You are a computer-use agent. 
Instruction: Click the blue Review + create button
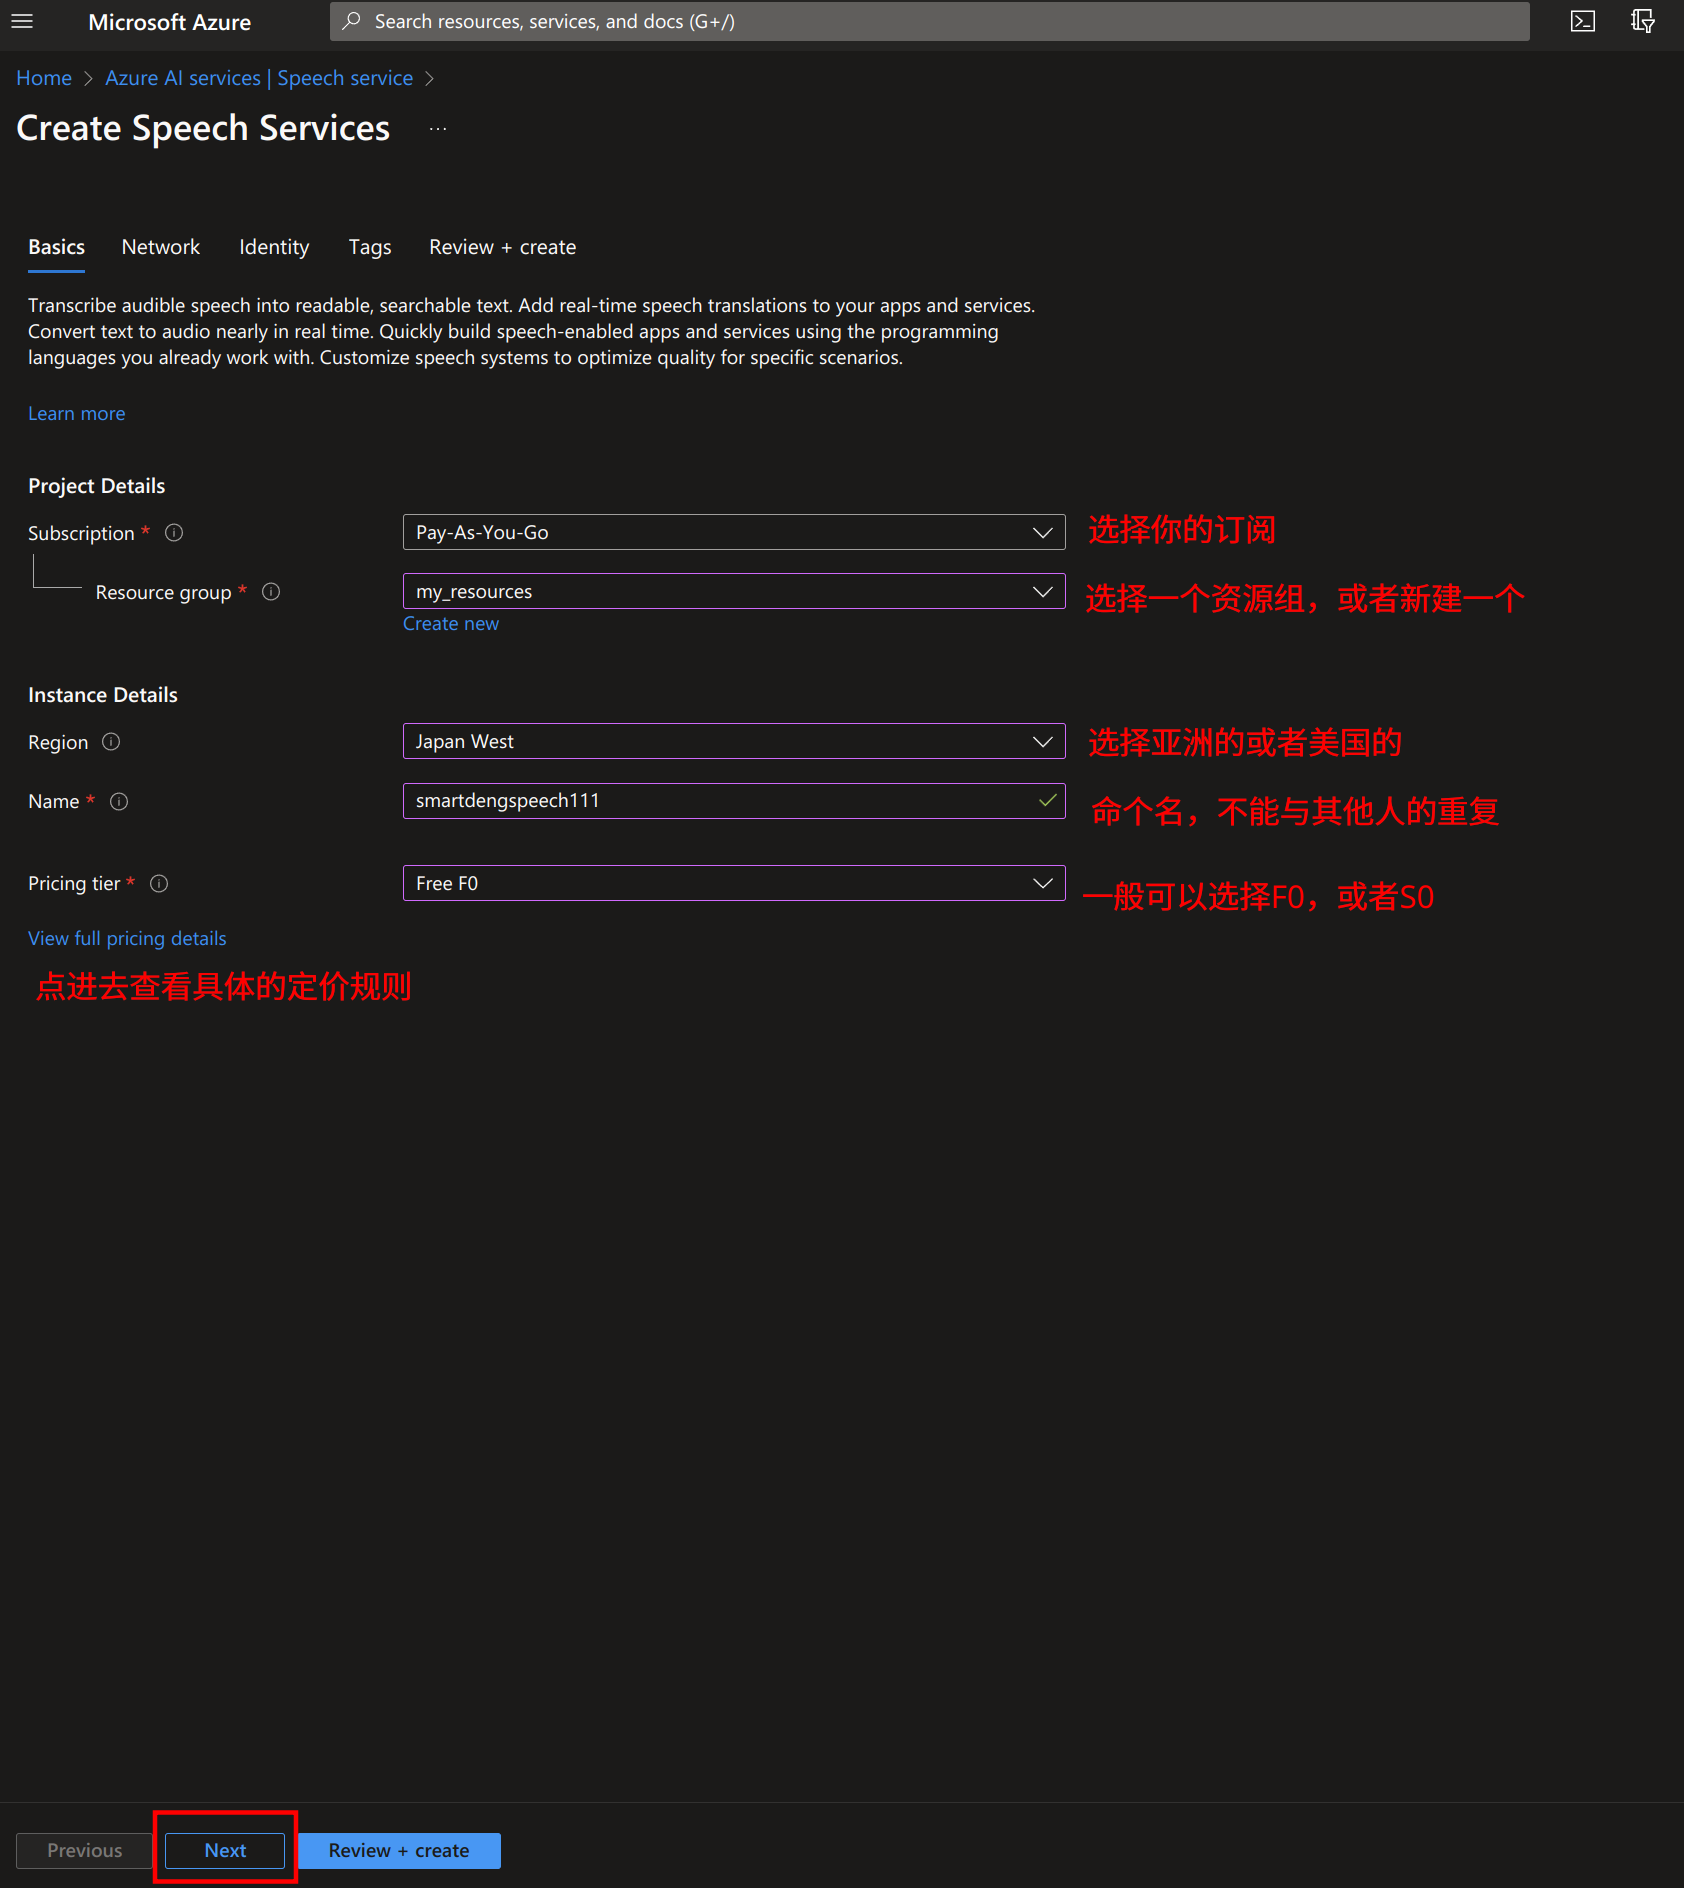(399, 1850)
